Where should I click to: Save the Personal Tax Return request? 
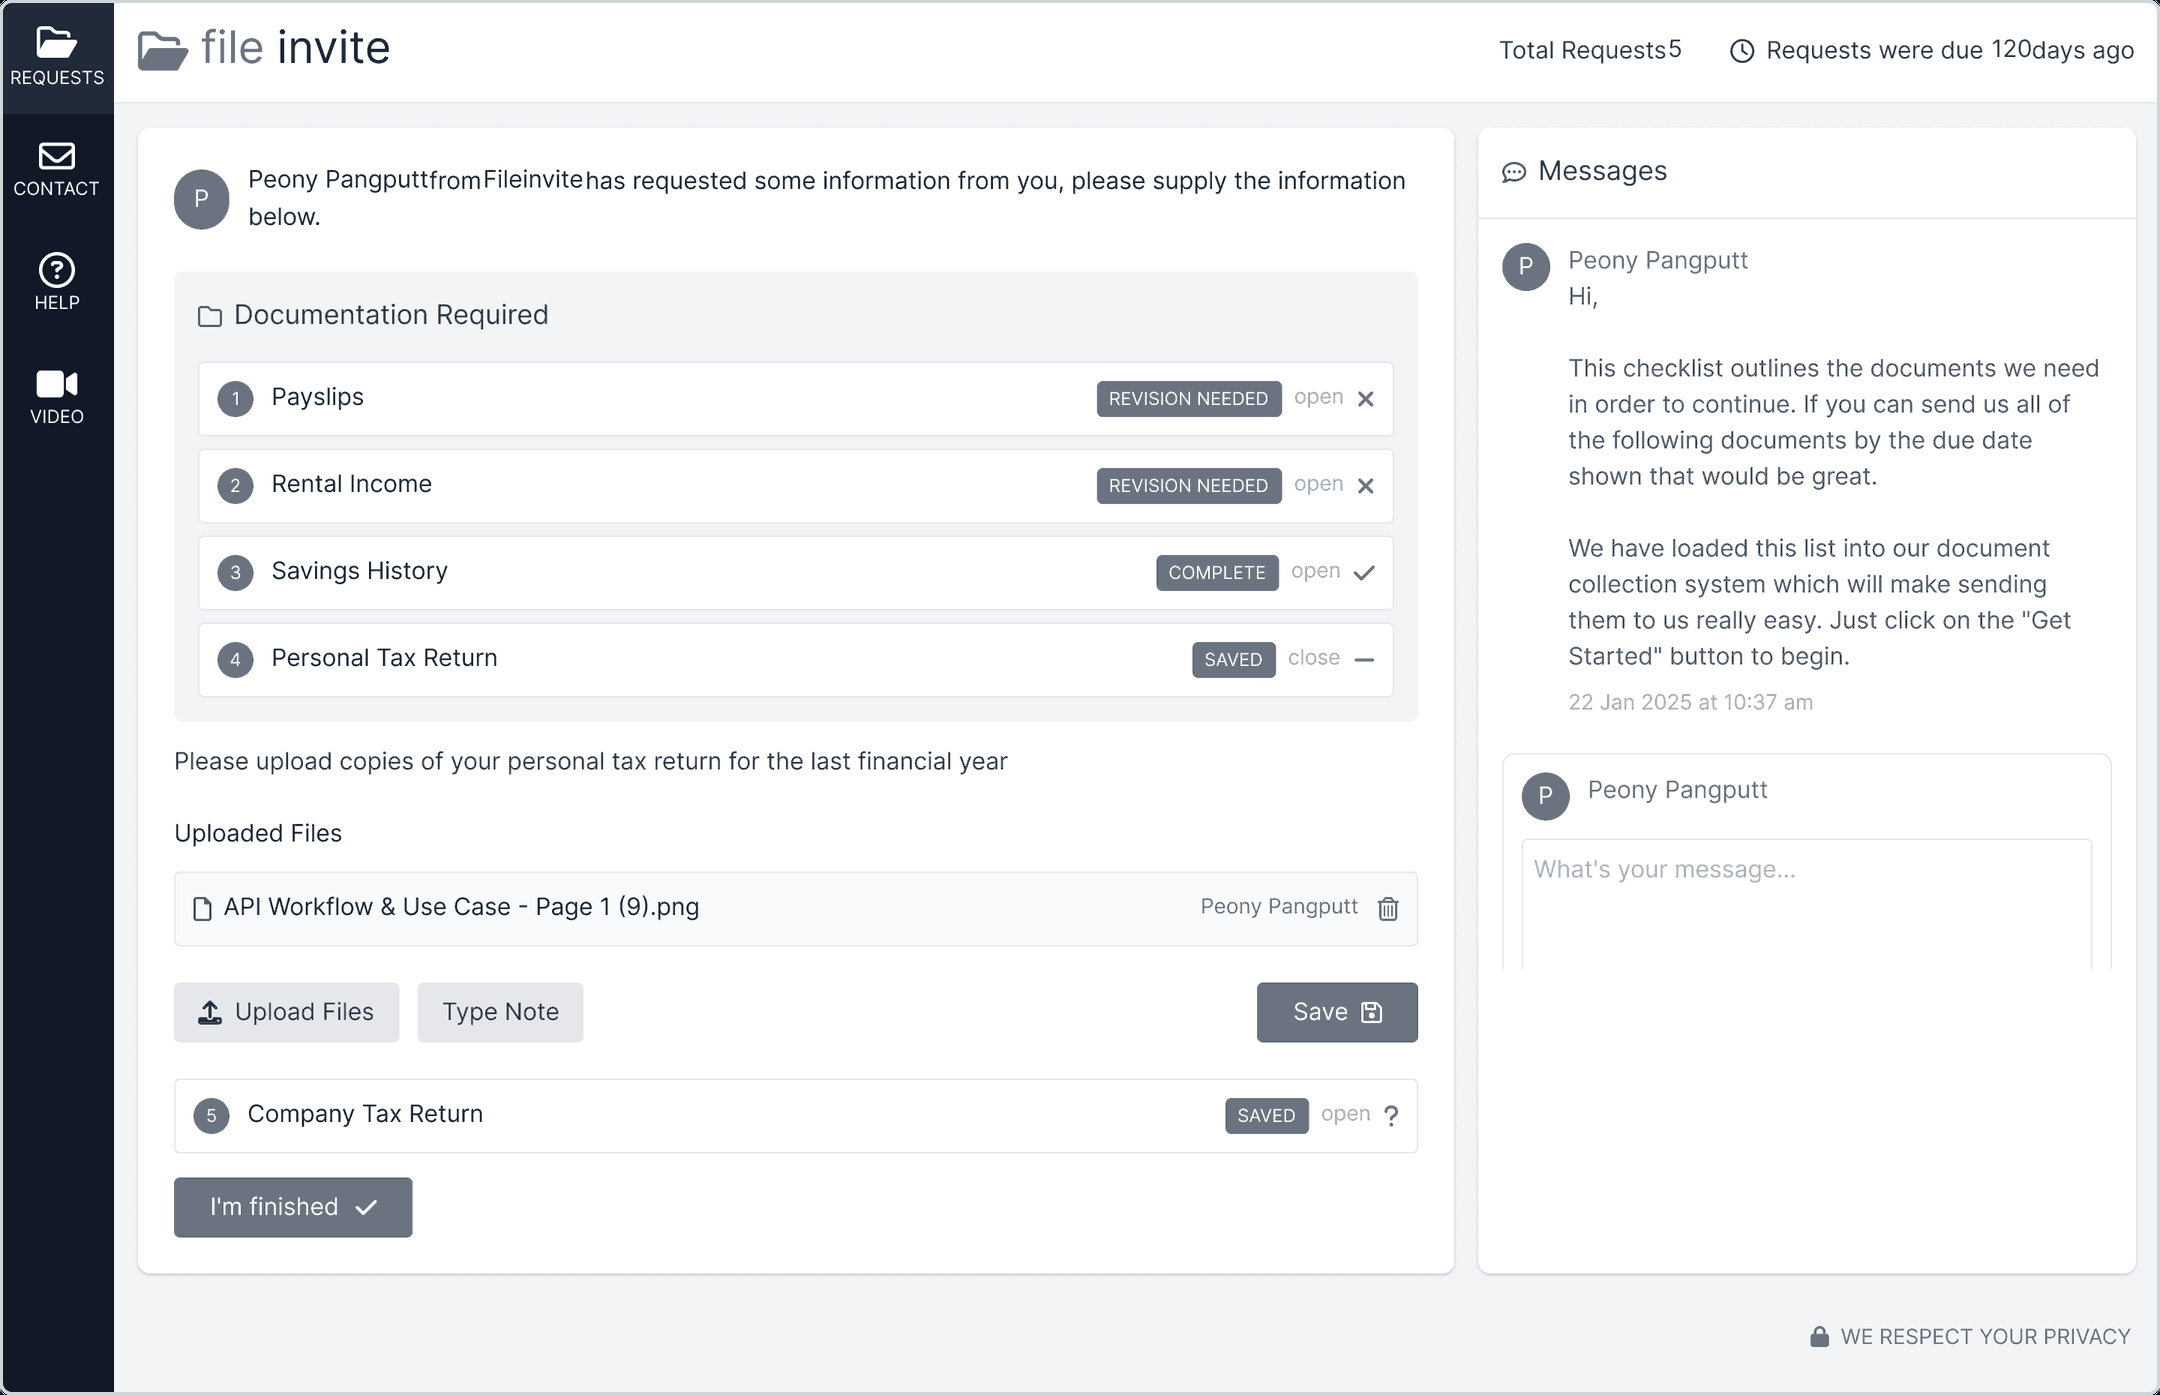(1337, 1012)
